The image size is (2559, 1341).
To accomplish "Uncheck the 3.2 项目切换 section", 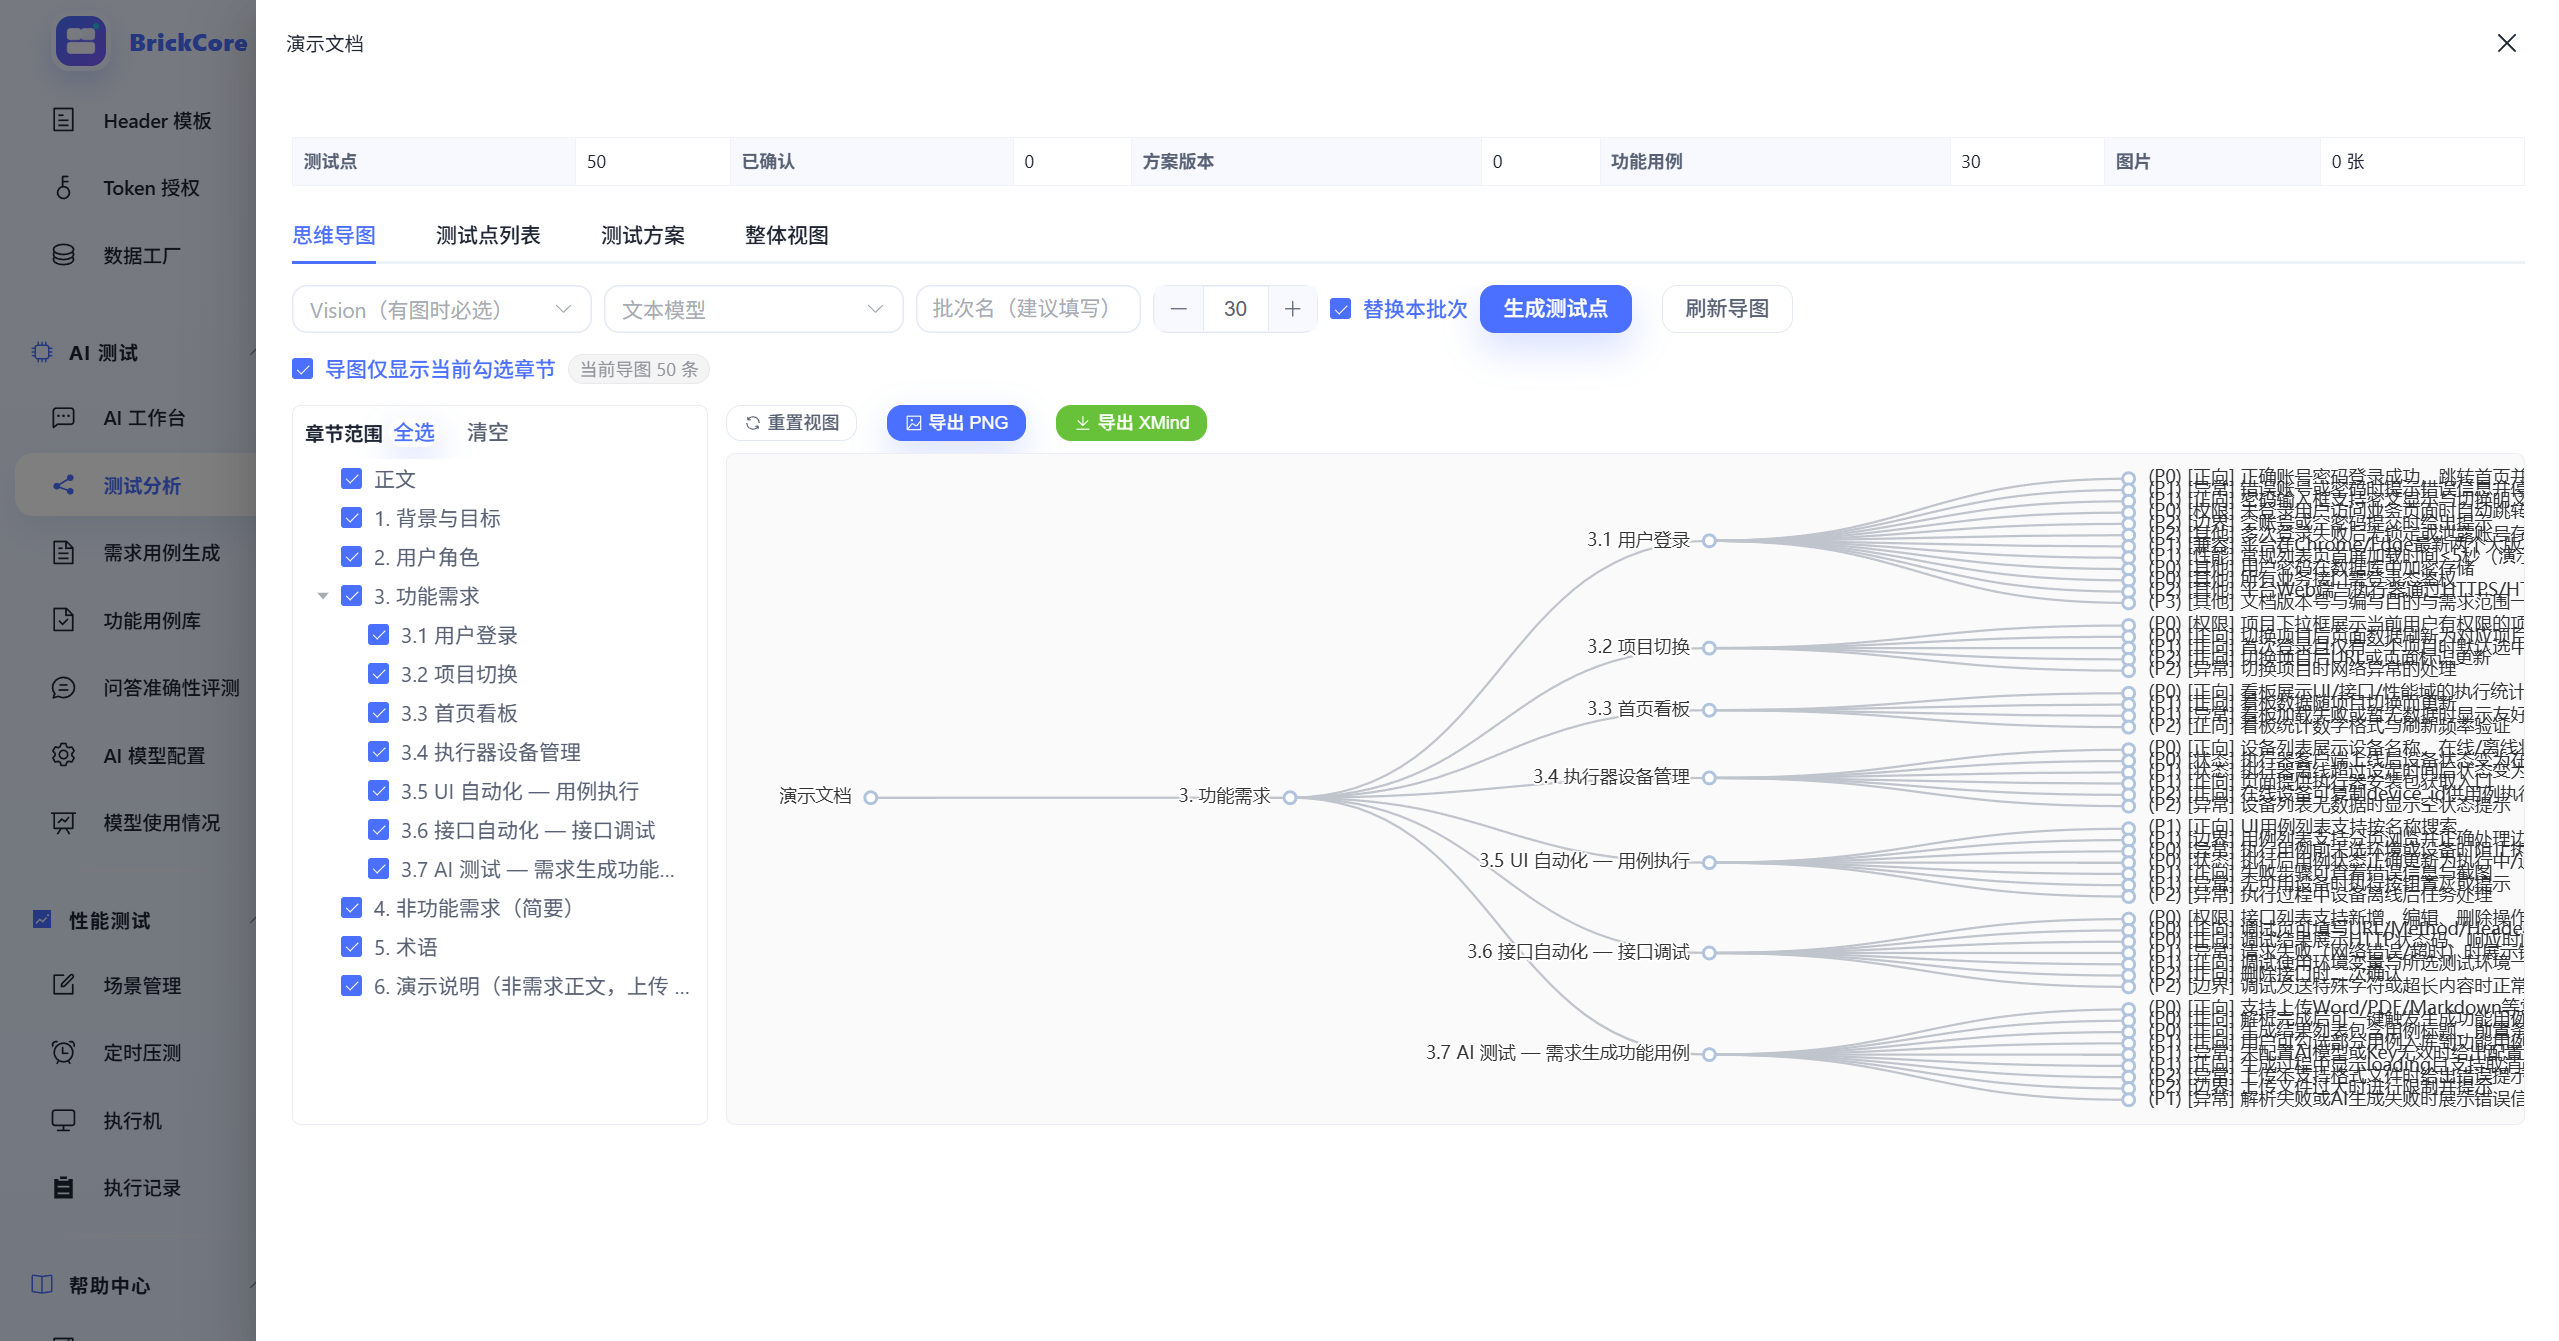I will (378, 674).
